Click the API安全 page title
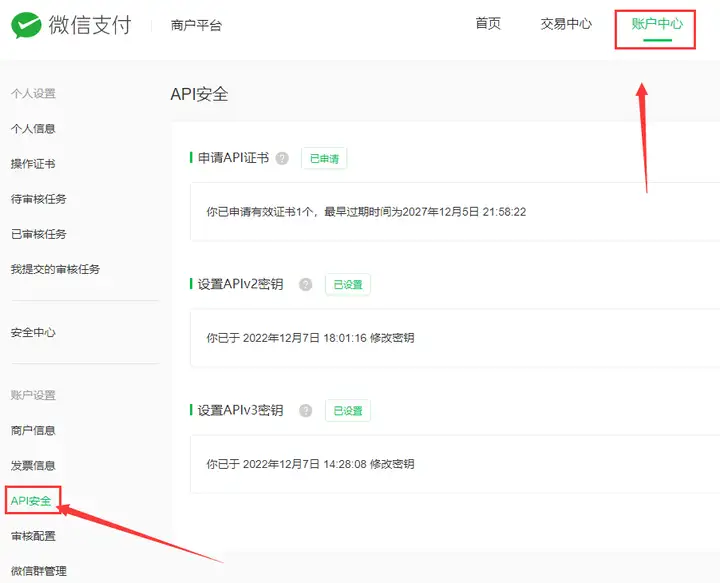The height and width of the screenshot is (583, 720). (x=199, y=94)
